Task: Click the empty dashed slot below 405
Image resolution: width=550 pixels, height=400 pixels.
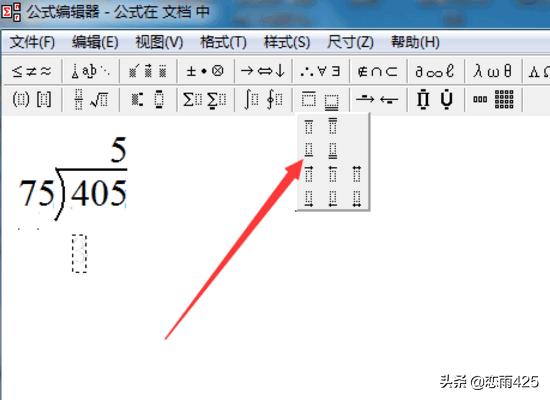Action: (79, 253)
